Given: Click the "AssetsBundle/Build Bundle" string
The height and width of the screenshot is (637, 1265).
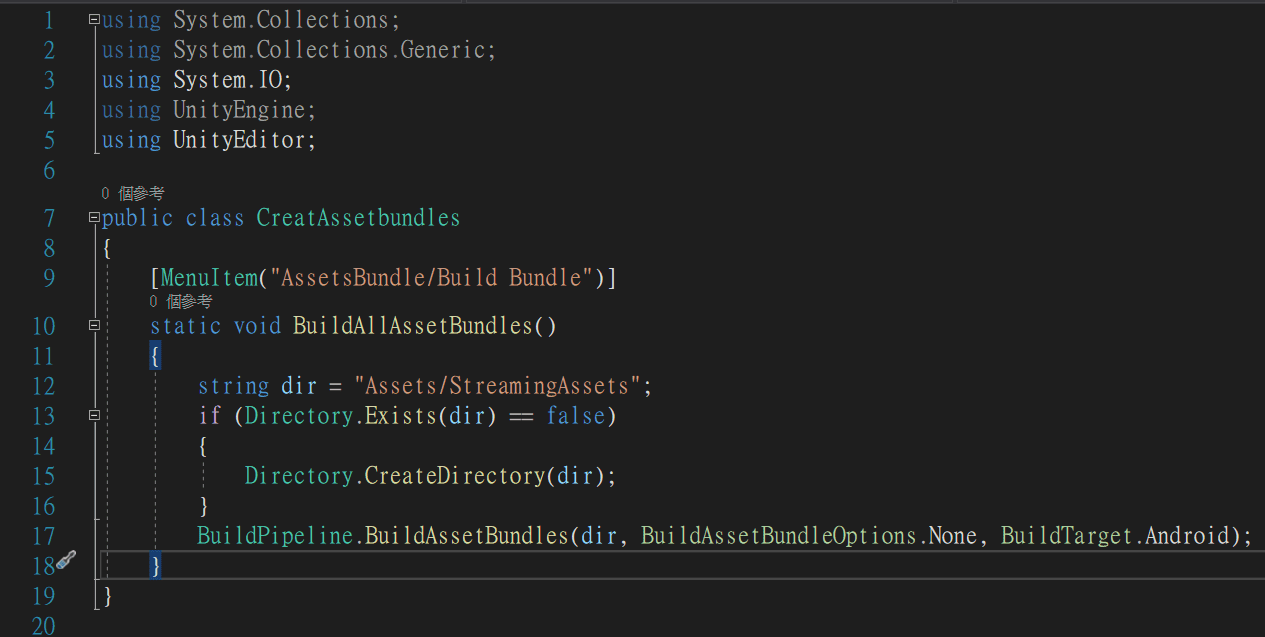Looking at the screenshot, I should click(431, 278).
